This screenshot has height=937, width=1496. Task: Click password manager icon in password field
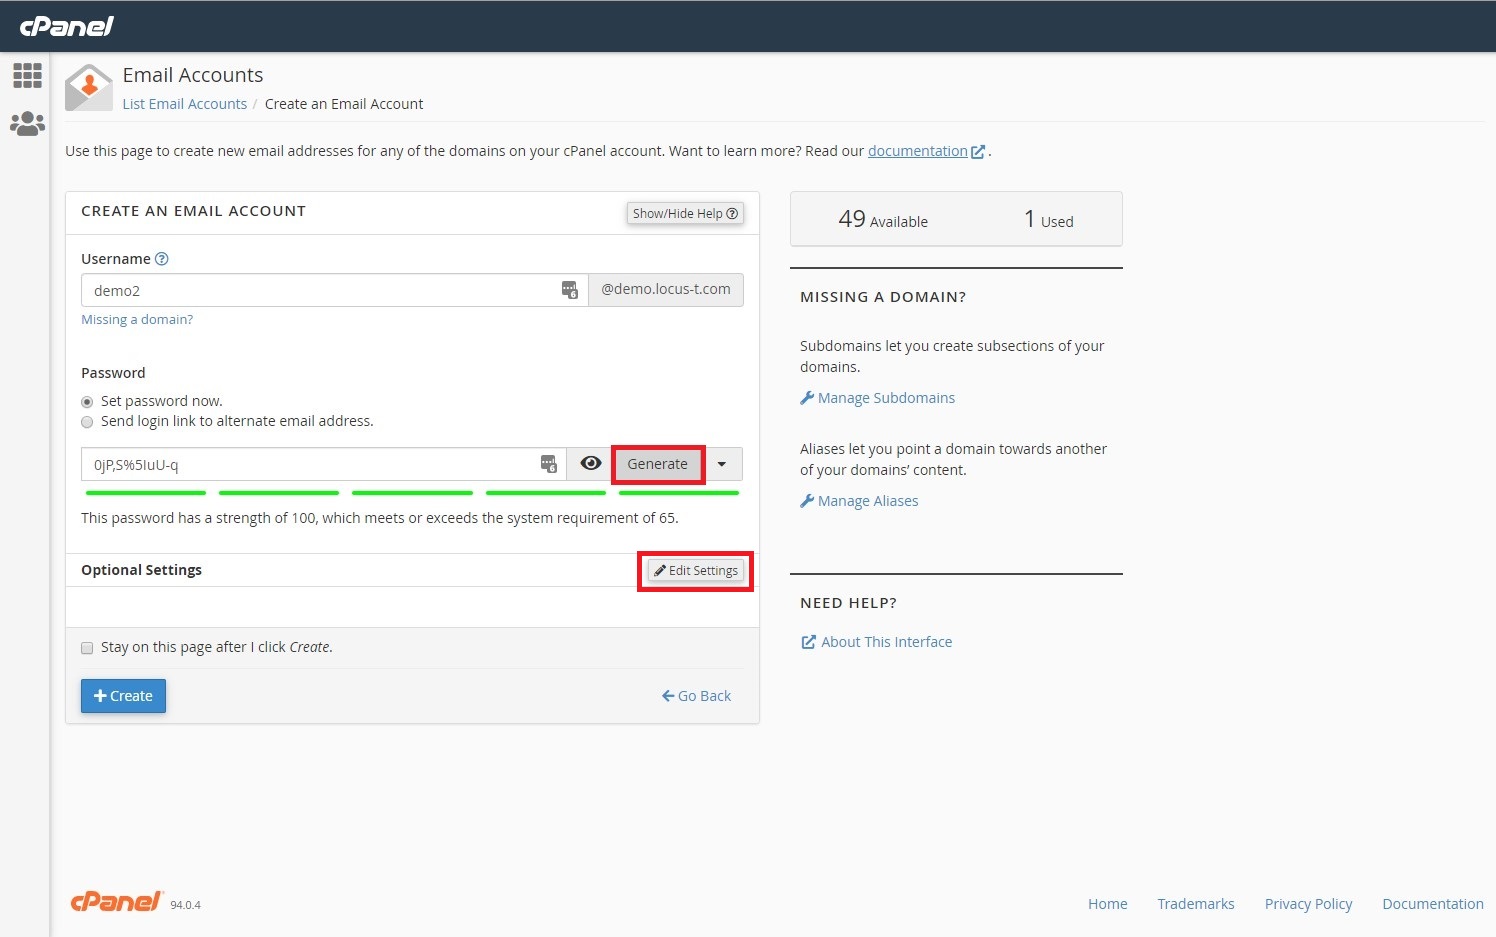pyautogui.click(x=548, y=464)
